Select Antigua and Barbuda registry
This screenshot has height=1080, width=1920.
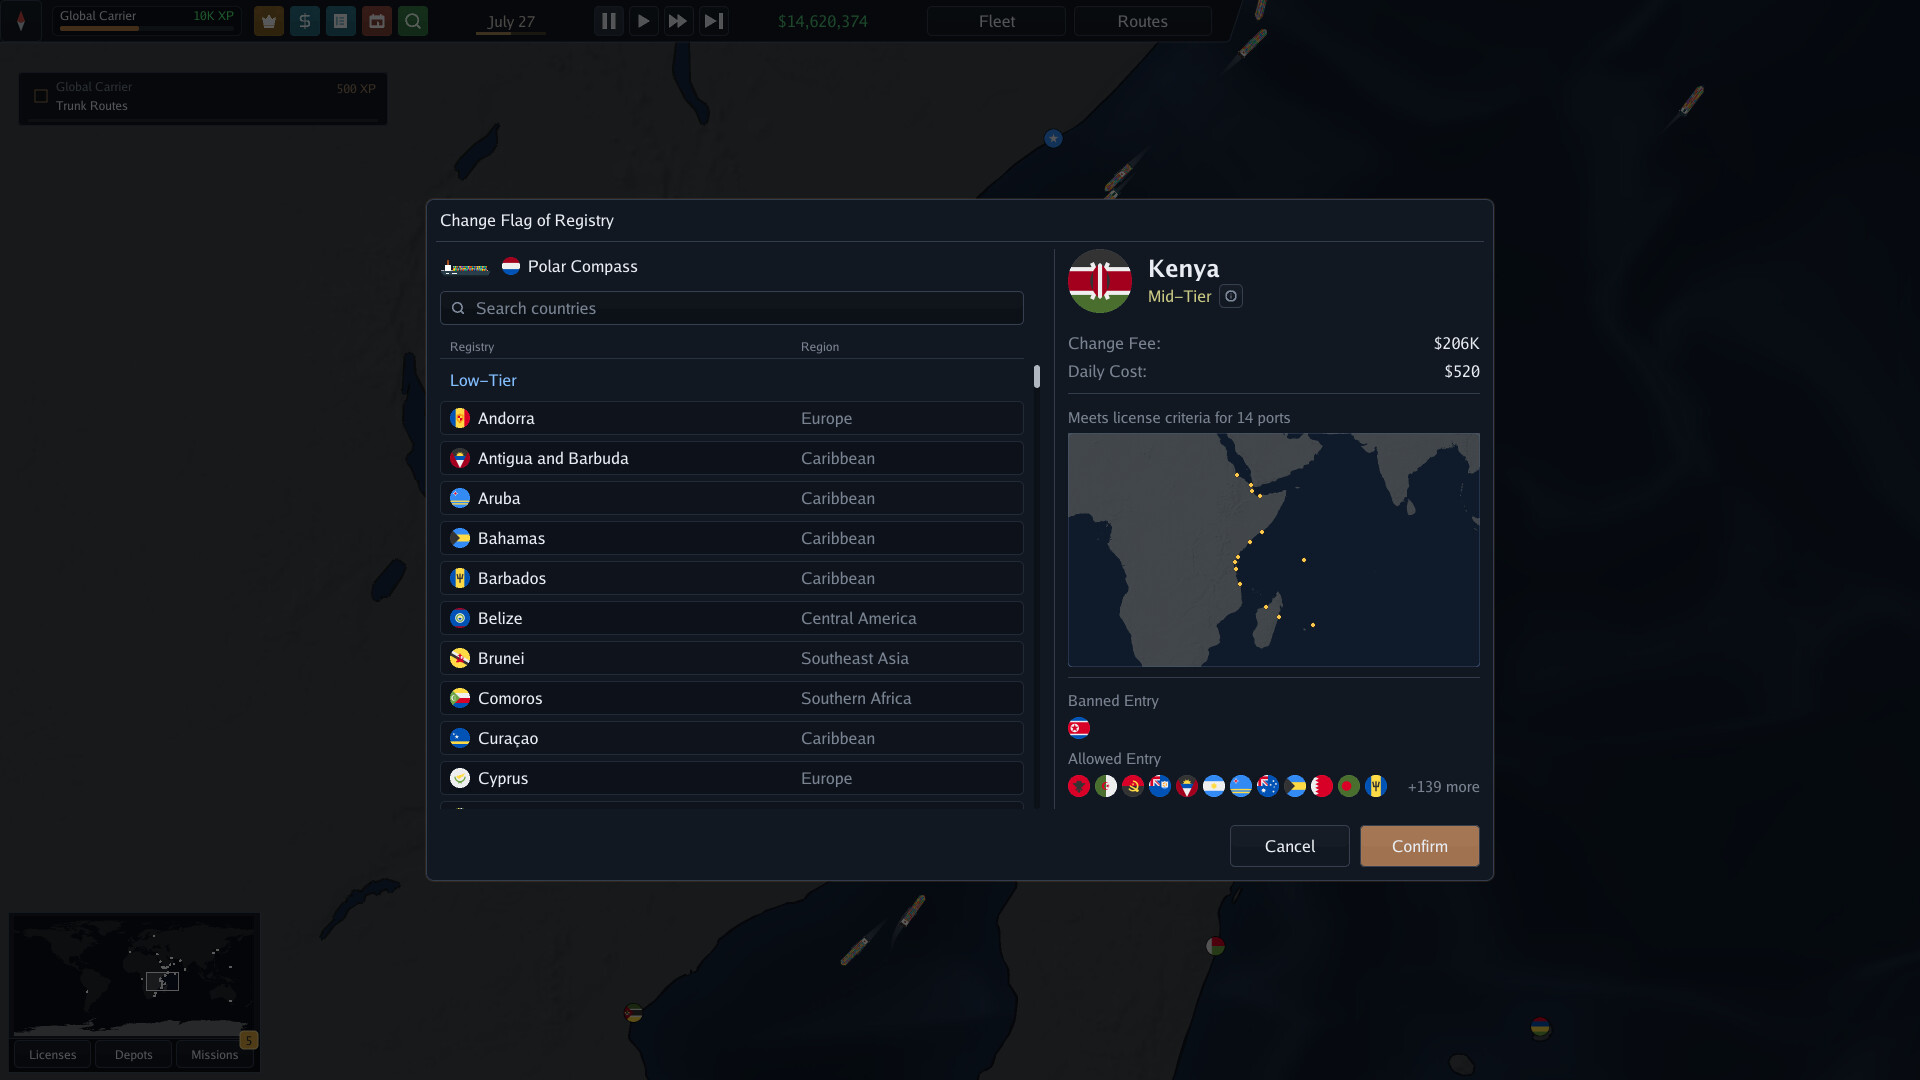(731, 458)
